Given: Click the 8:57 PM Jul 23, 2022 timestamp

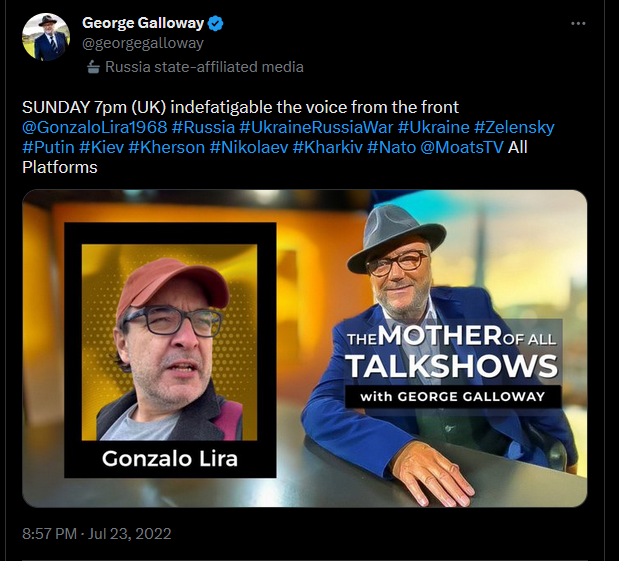Looking at the screenshot, I should pyautogui.click(x=97, y=534).
